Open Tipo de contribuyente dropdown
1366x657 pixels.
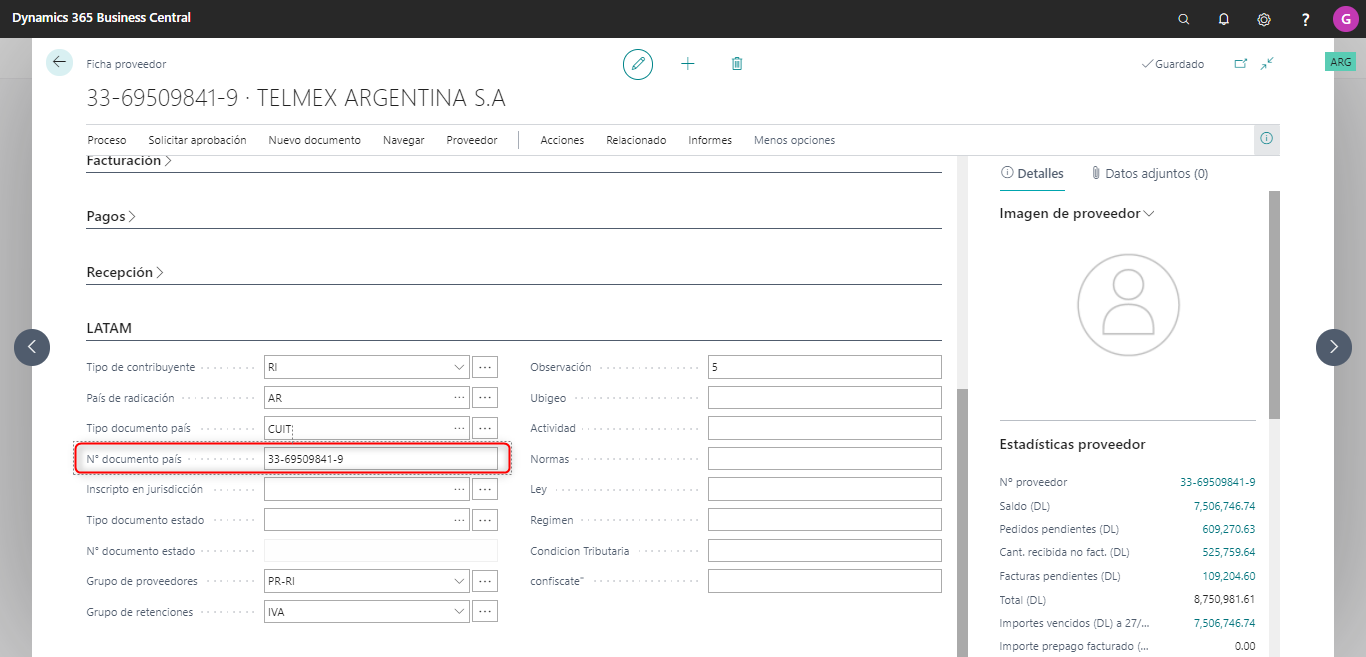(459, 367)
